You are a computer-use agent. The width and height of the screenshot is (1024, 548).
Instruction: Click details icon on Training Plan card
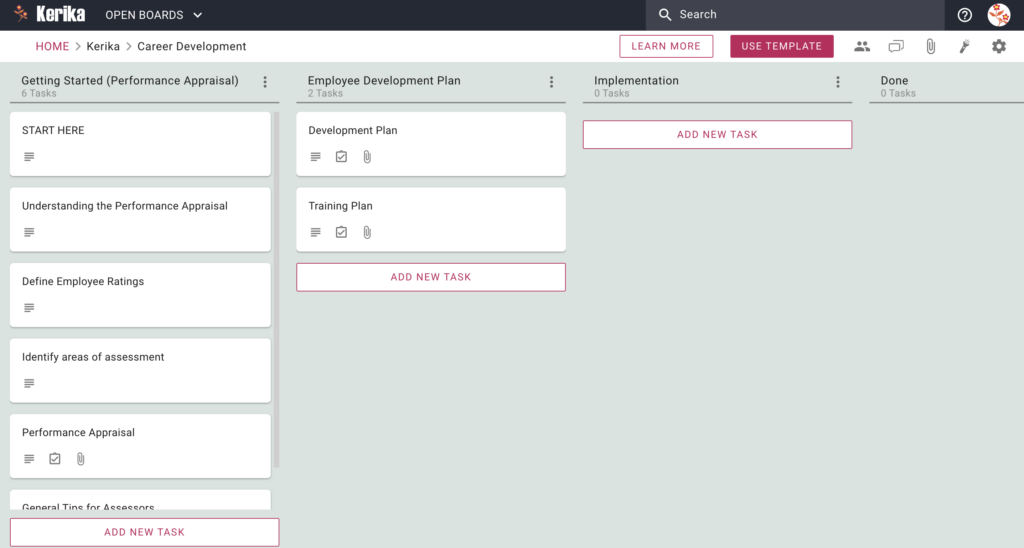(315, 233)
